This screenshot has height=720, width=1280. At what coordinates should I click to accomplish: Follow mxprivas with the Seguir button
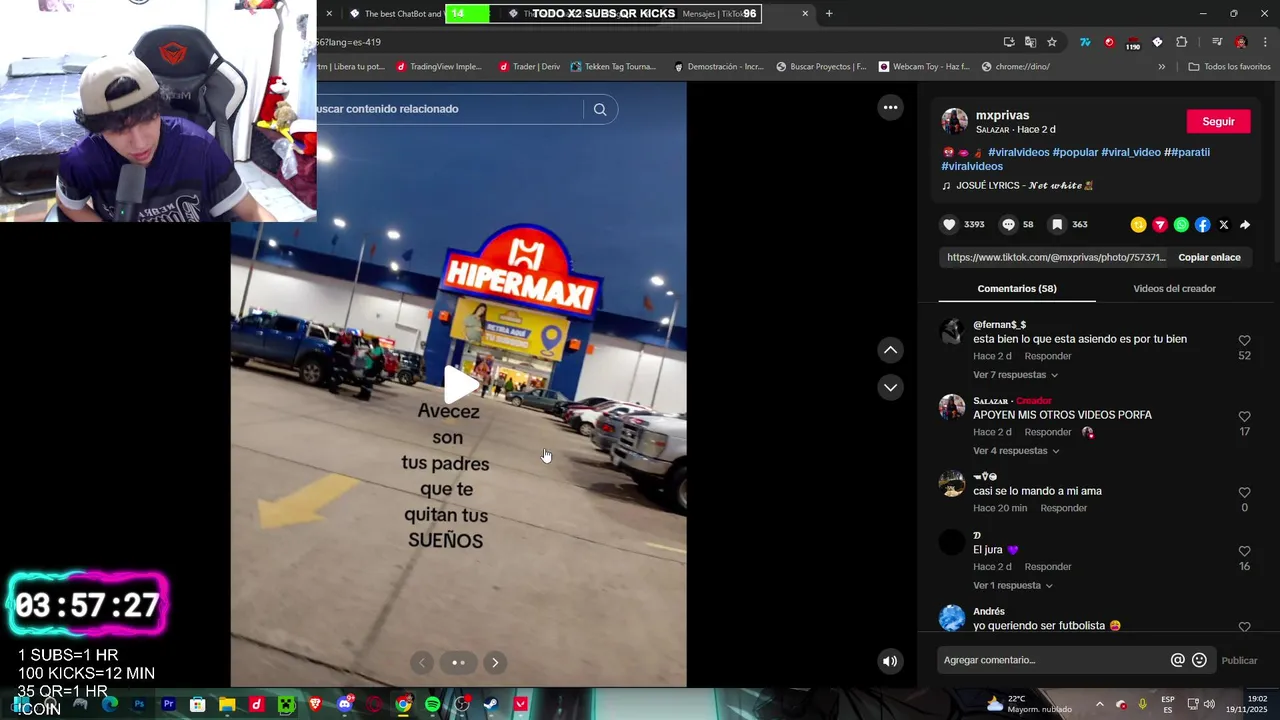pos(1218,121)
